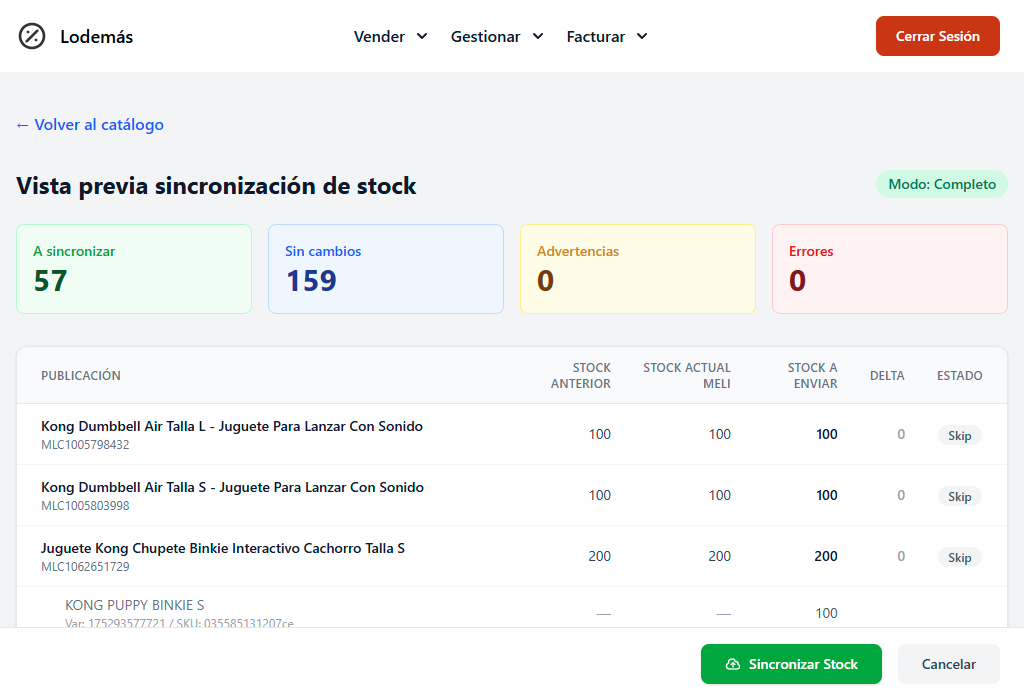The width and height of the screenshot is (1024, 700).
Task: Expand the Facturar dropdown menu
Action: pos(607,37)
